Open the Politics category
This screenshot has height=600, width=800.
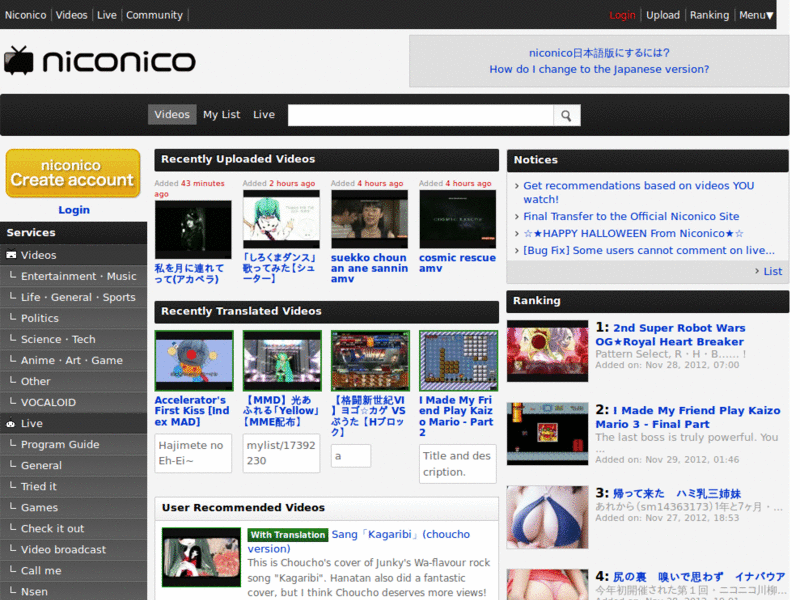(73, 318)
